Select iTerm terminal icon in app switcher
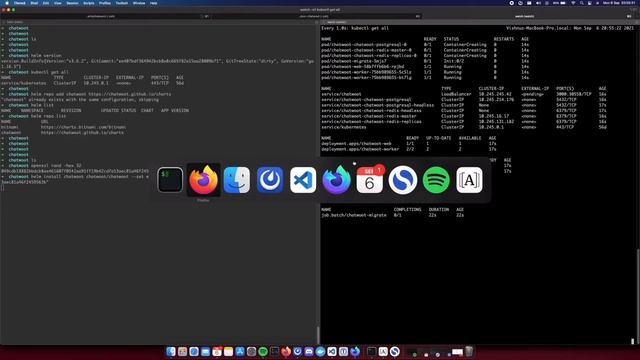Image resolution: width=640 pixels, height=360 pixels. pyautogui.click(x=170, y=180)
